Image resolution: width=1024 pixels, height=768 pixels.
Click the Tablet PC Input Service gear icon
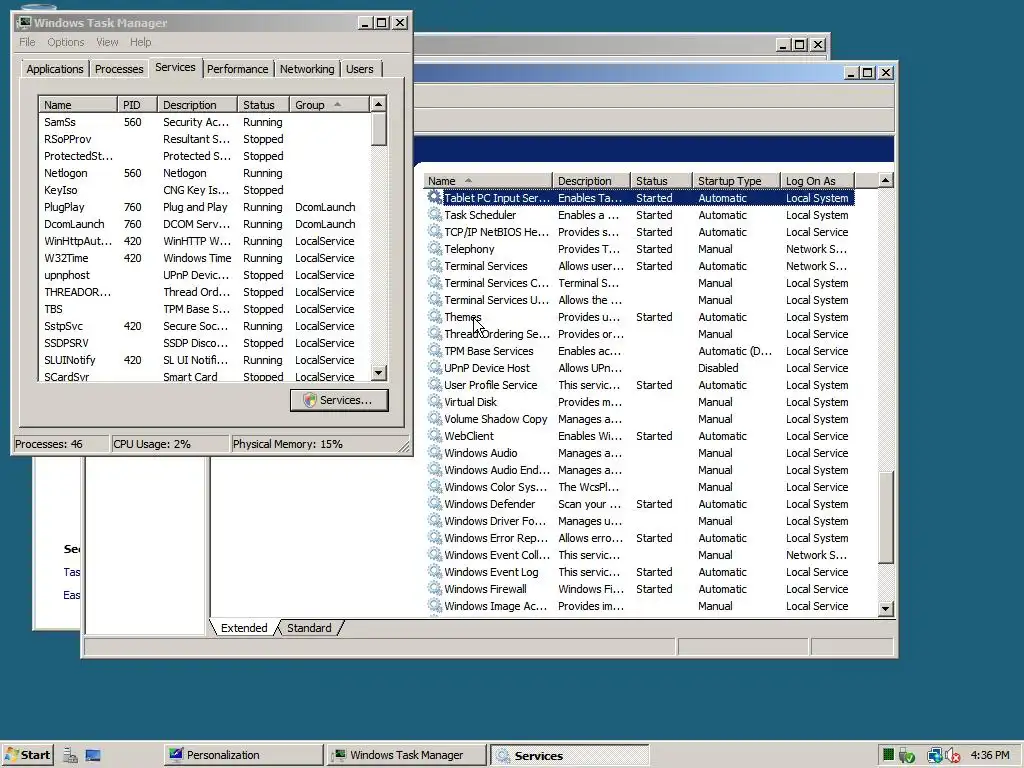pyautogui.click(x=434, y=197)
